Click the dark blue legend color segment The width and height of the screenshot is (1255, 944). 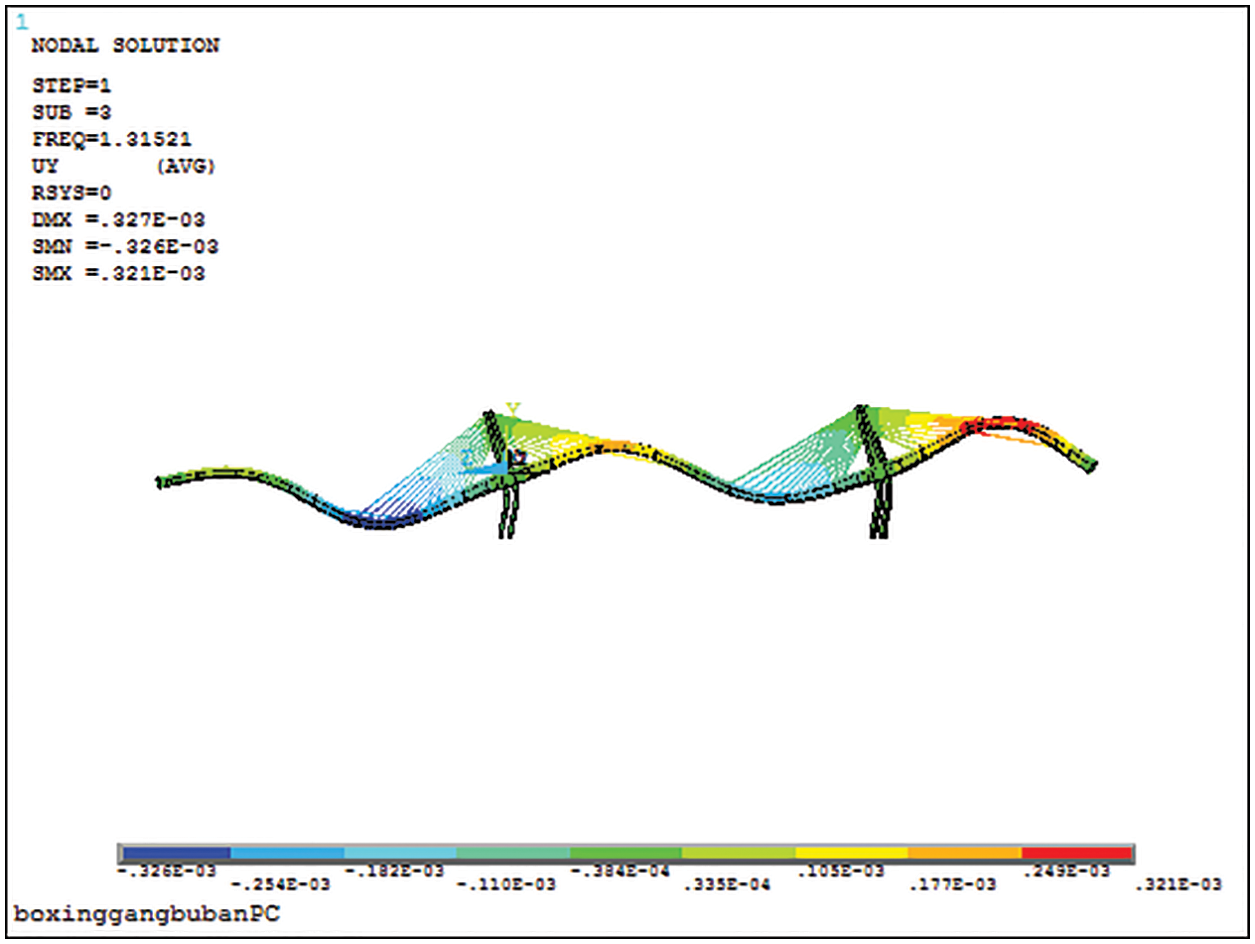[x=175, y=853]
